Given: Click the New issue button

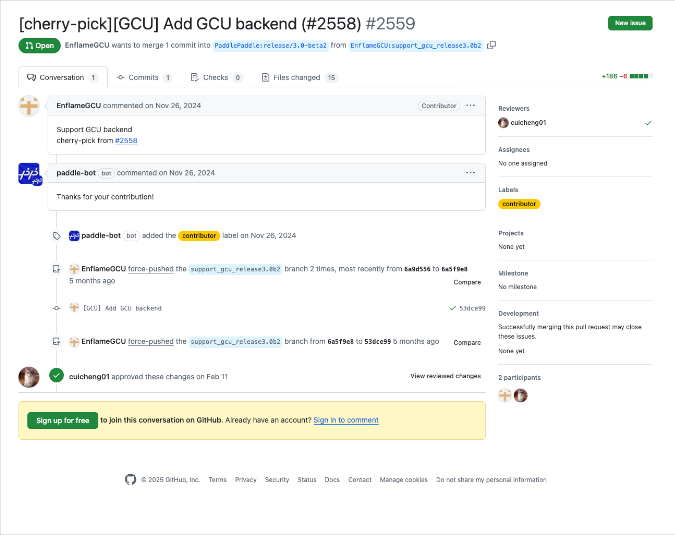Looking at the screenshot, I should [x=630, y=23].
